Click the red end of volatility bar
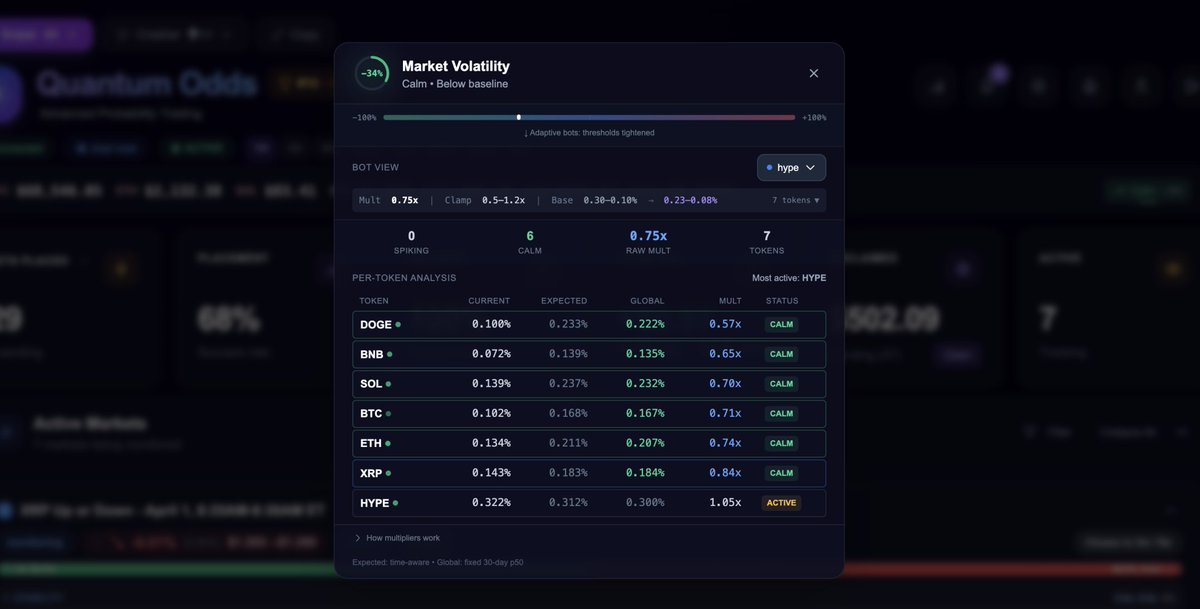This screenshot has height=609, width=1200. click(790, 117)
